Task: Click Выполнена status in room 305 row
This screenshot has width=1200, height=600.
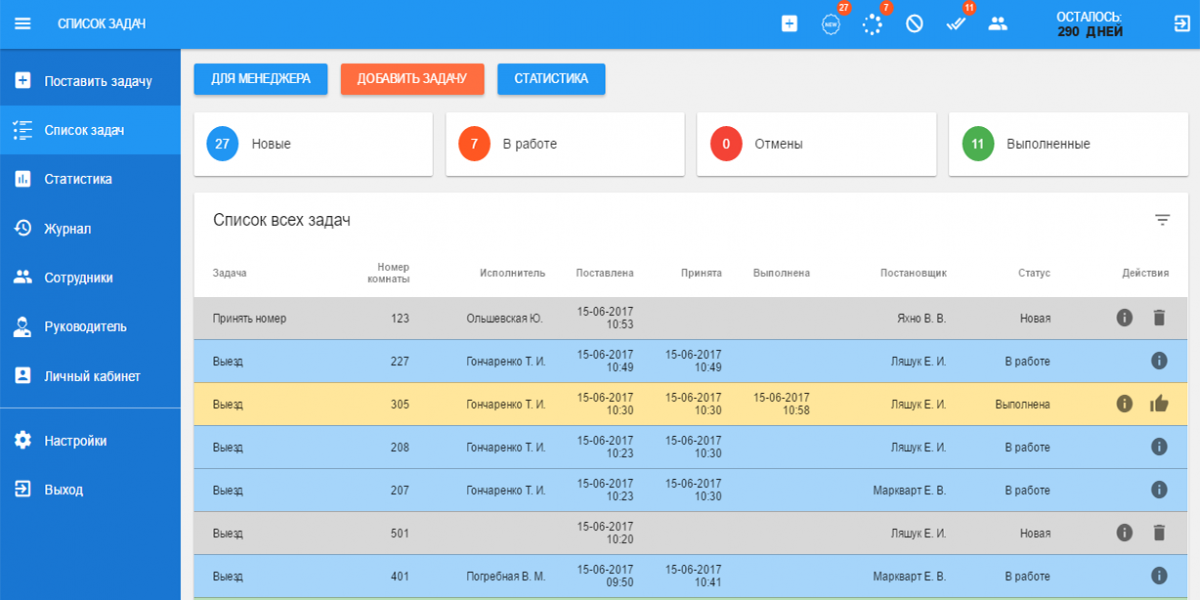Action: click(x=1022, y=404)
